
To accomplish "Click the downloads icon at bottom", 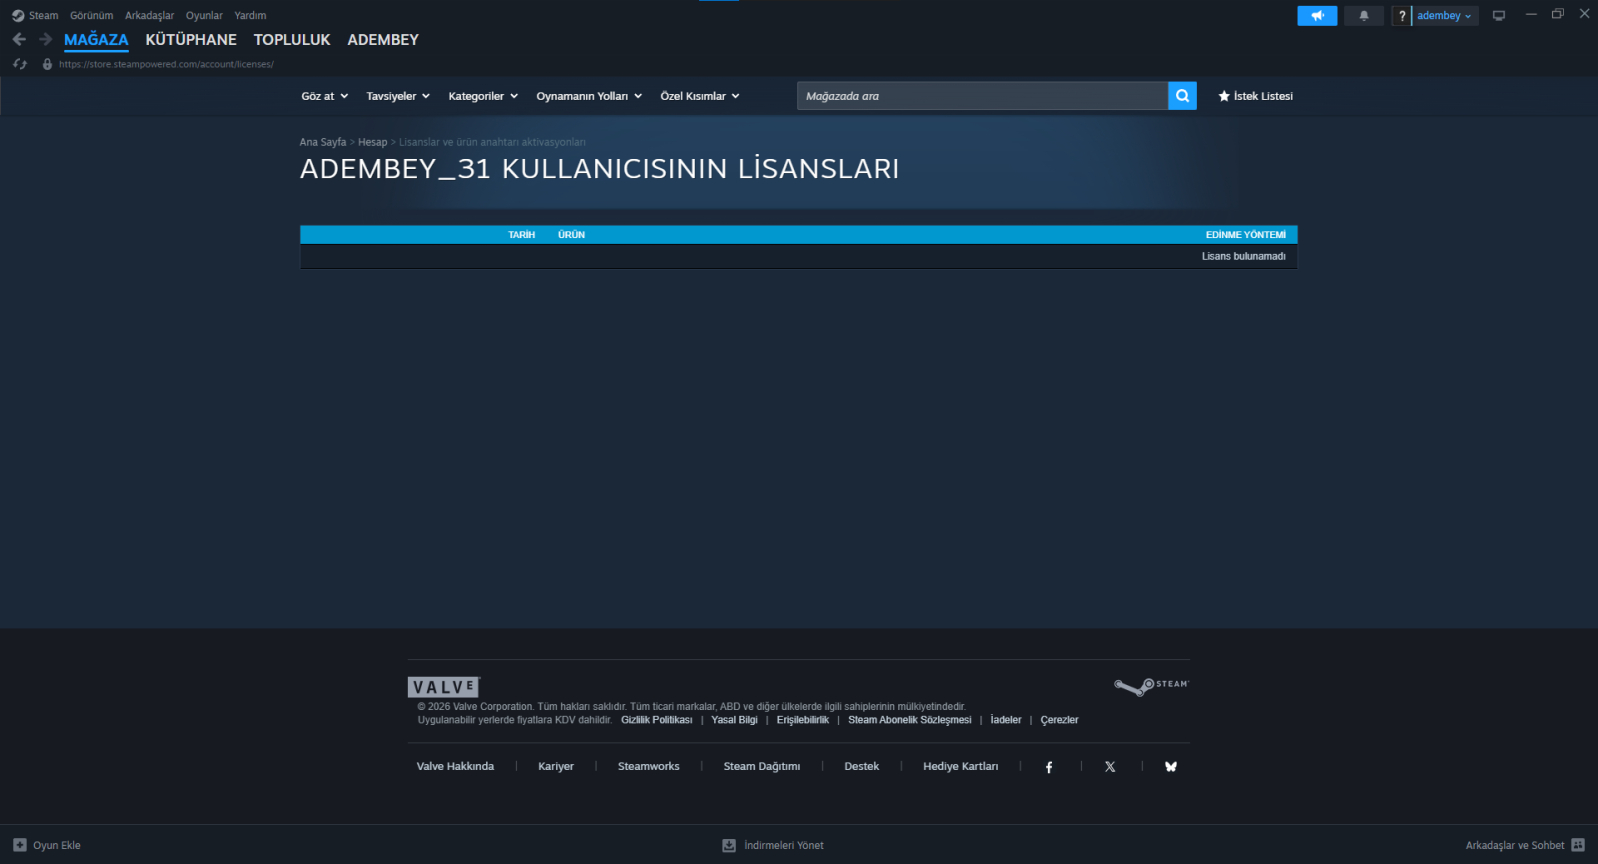I will click(729, 845).
